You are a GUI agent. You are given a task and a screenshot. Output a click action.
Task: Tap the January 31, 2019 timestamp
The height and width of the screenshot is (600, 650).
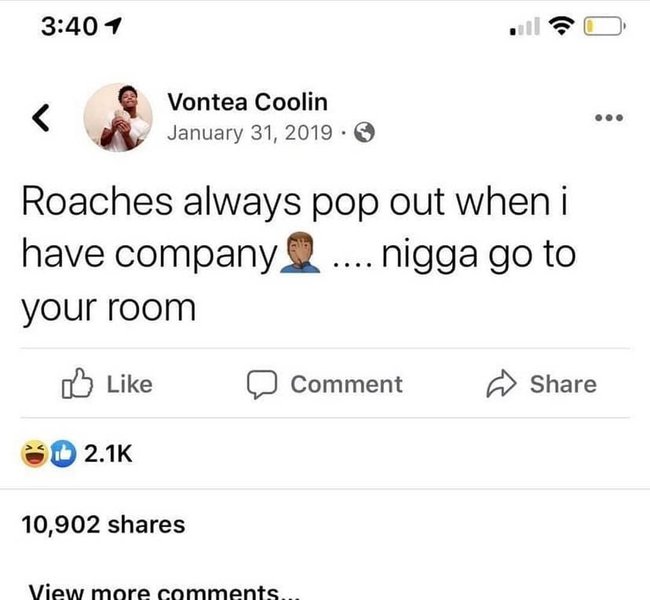pos(250,133)
